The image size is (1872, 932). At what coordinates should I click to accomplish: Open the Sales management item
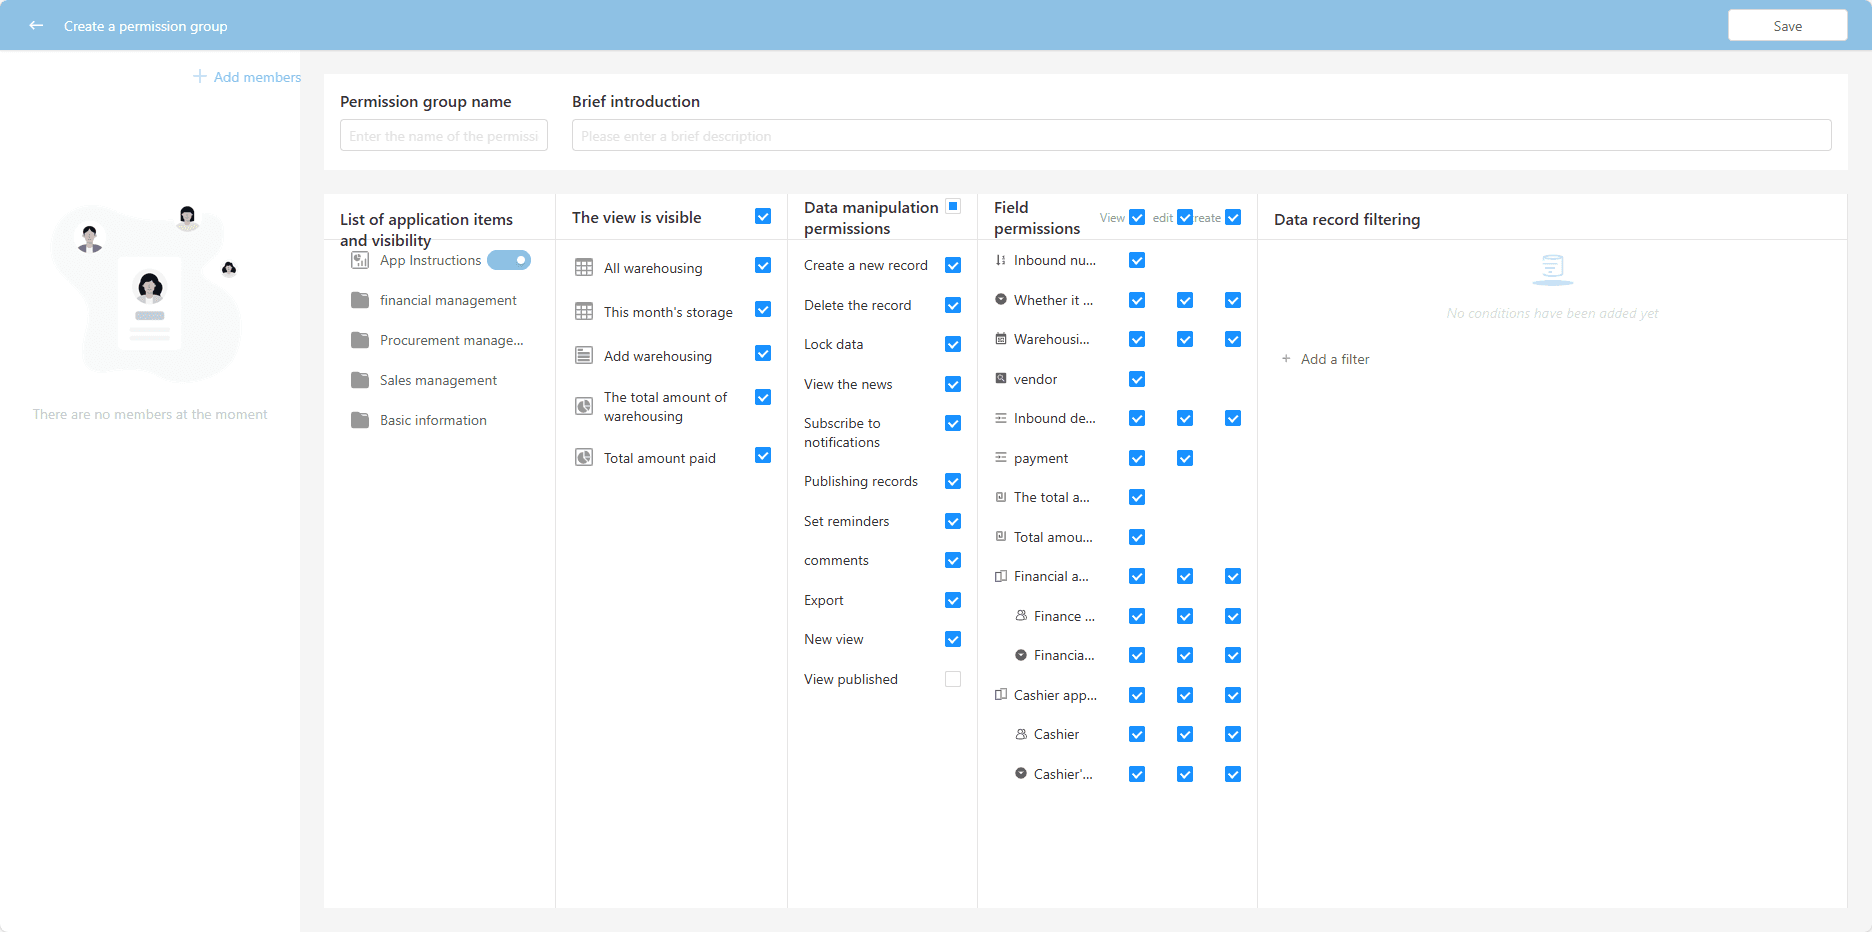pos(438,380)
